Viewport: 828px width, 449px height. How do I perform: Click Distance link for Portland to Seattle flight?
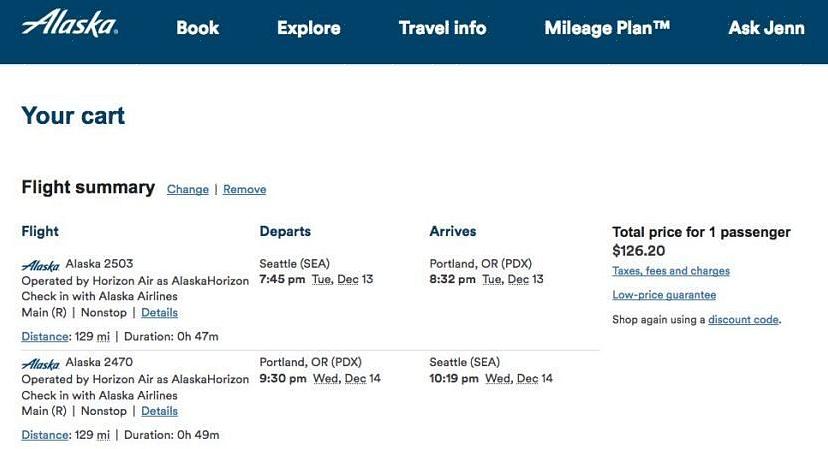[45, 435]
